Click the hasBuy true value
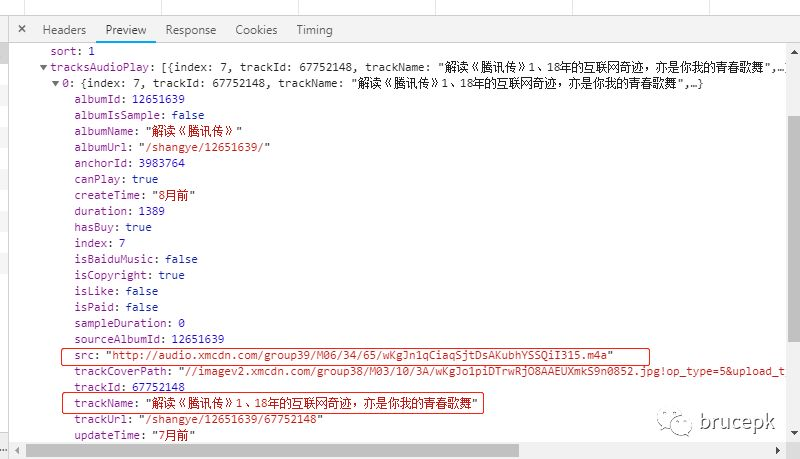800x459 pixels. 139,227
